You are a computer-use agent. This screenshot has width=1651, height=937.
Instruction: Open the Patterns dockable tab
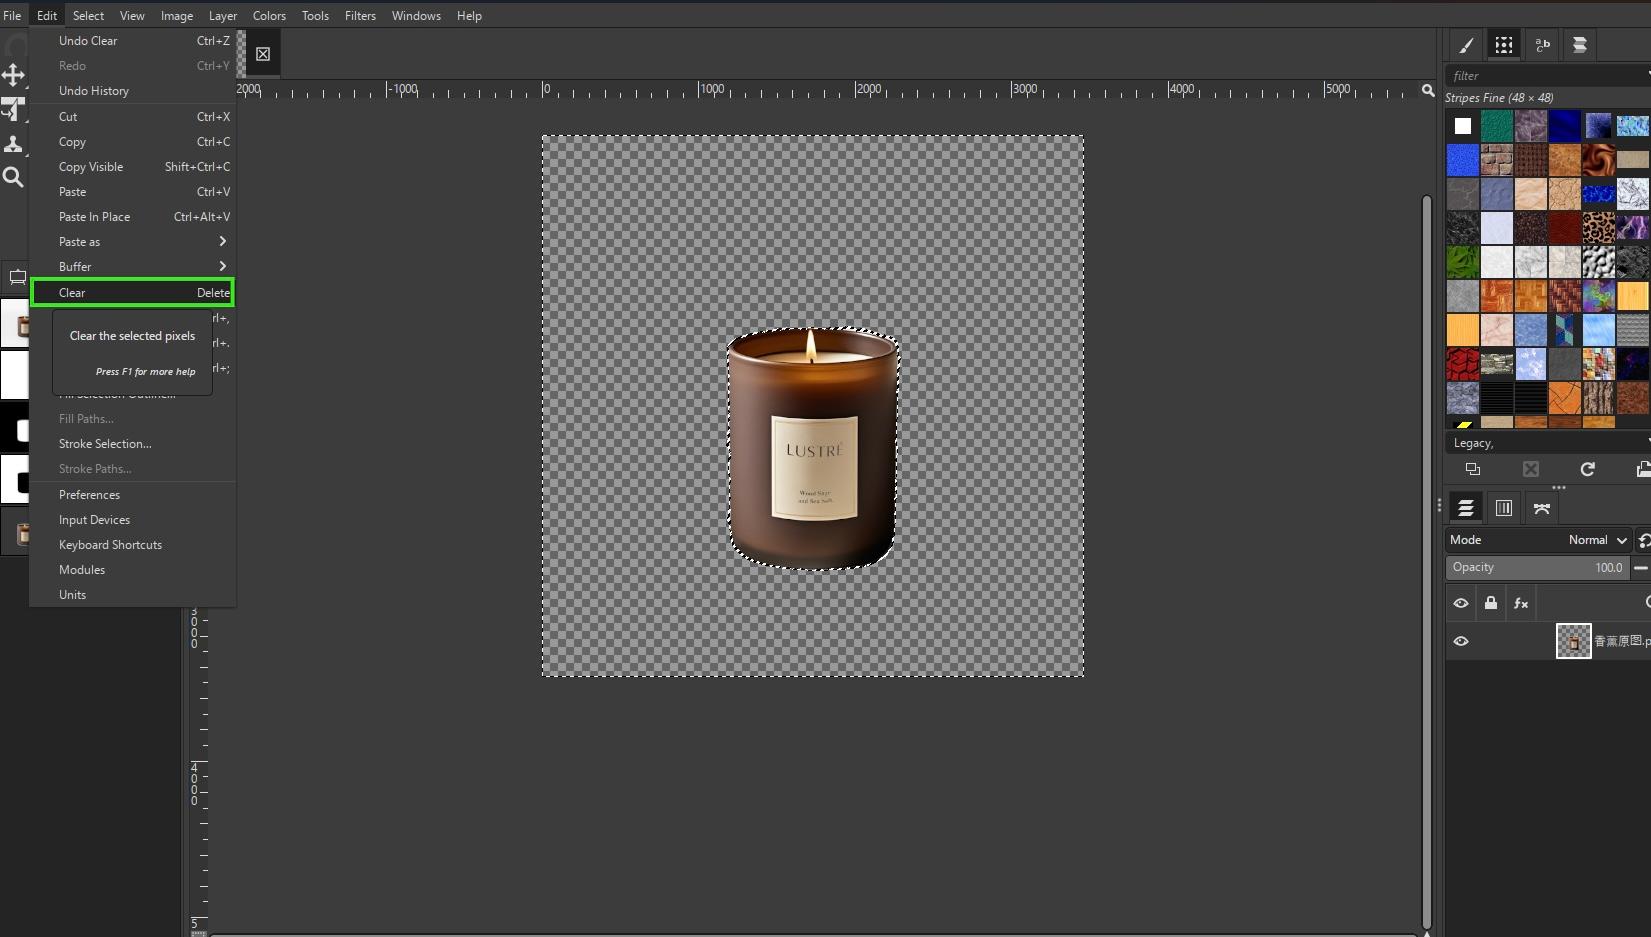[1504, 45]
